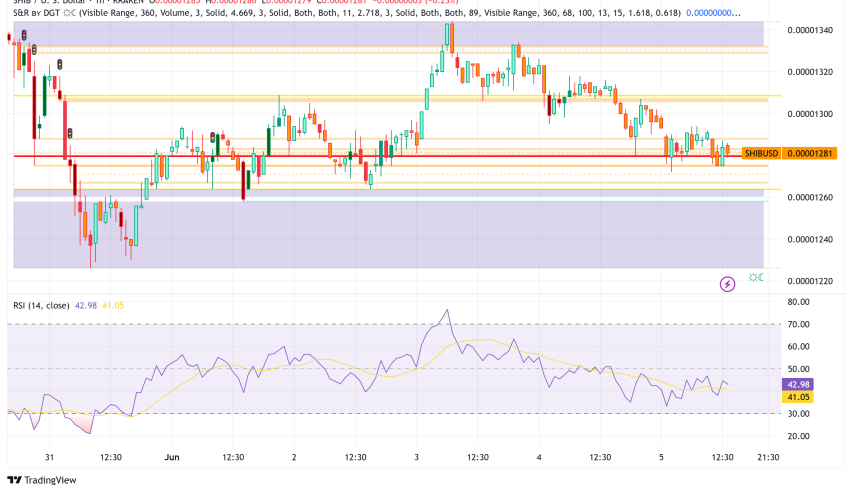Click the 0.00001260 price axis label

click(x=810, y=197)
